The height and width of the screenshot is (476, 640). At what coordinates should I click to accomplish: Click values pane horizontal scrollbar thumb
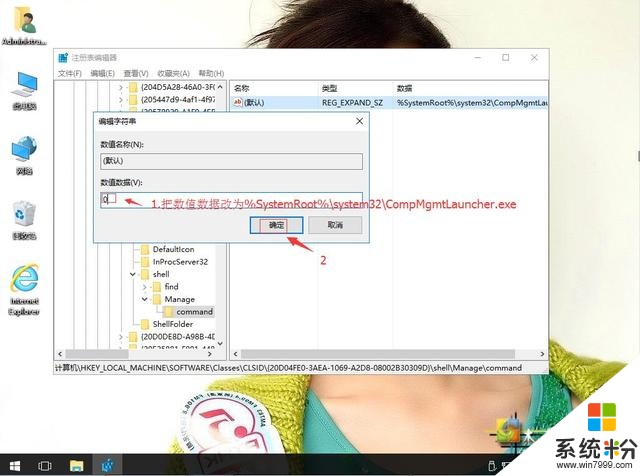tap(378, 354)
